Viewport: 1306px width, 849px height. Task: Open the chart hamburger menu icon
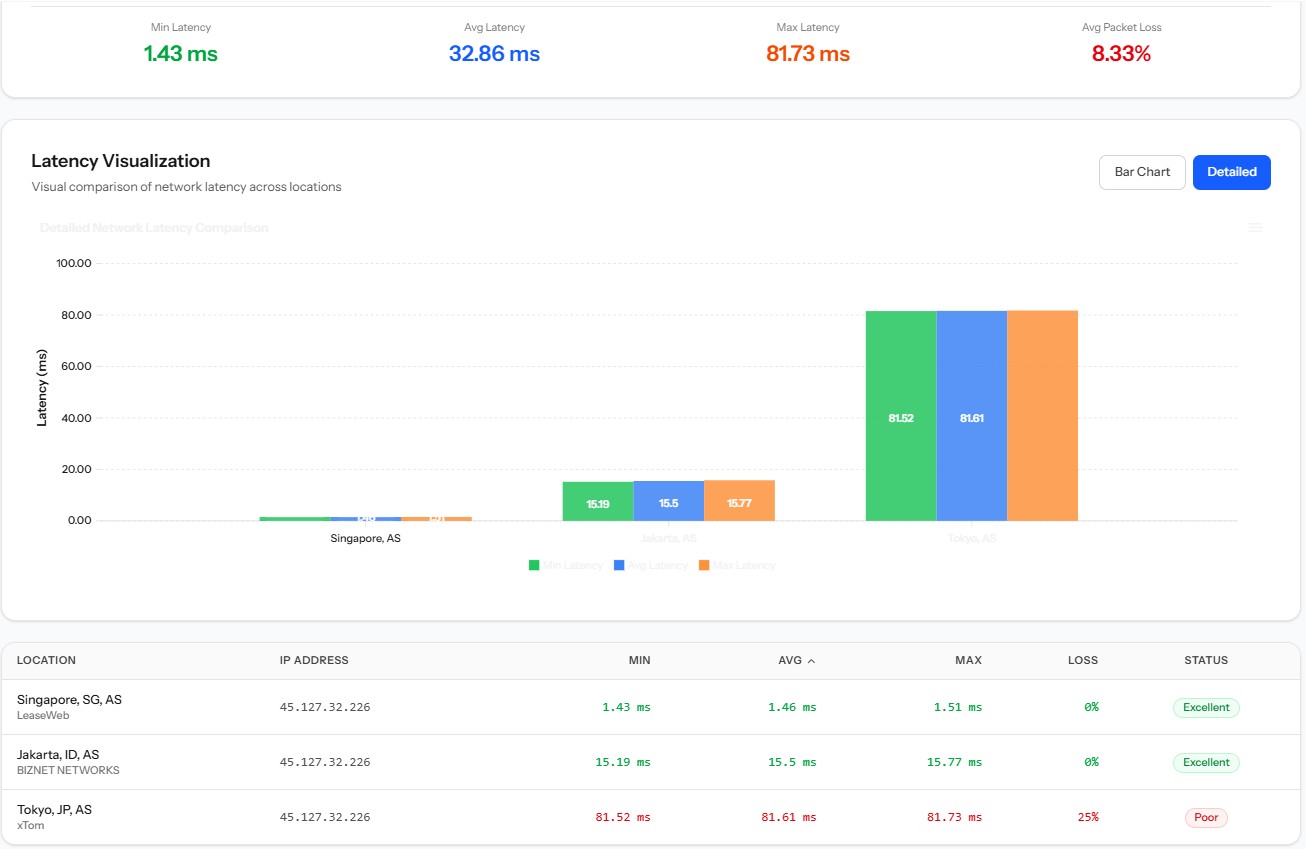tap(1256, 228)
